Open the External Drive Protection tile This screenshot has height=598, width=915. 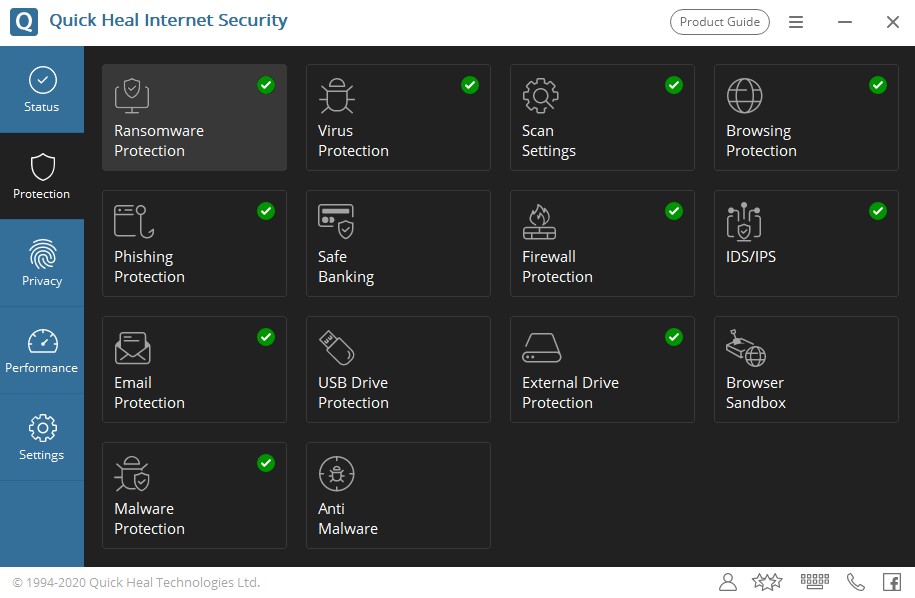click(x=602, y=370)
